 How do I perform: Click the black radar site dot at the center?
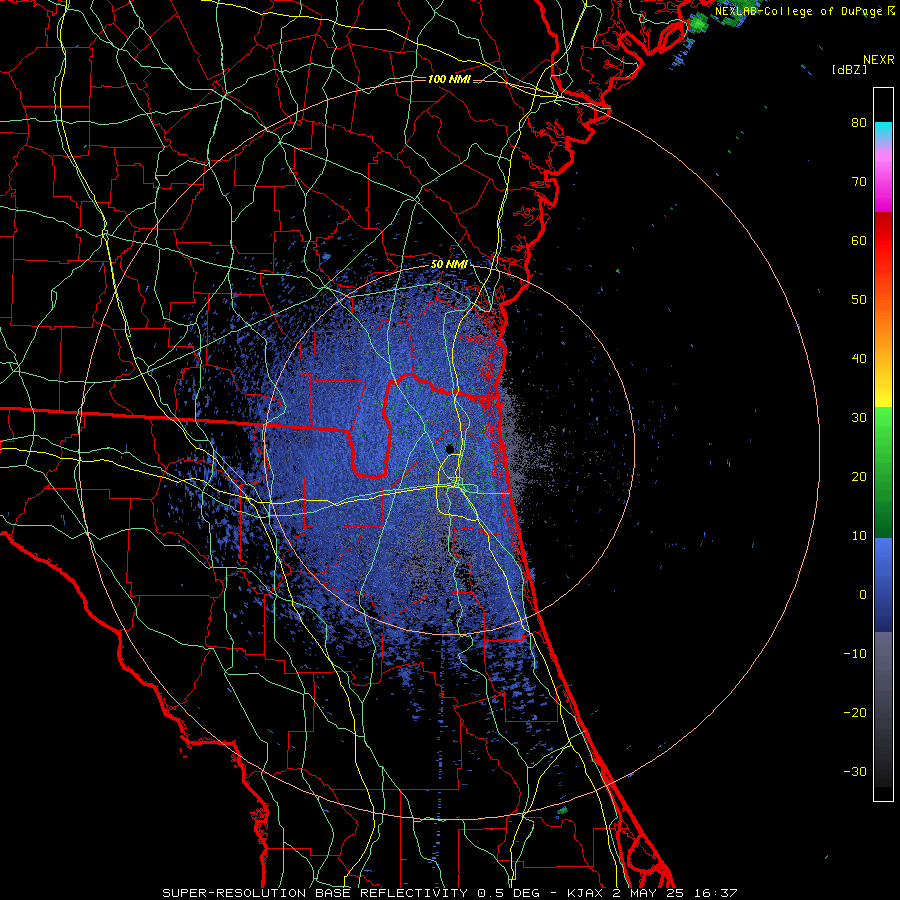[450, 448]
